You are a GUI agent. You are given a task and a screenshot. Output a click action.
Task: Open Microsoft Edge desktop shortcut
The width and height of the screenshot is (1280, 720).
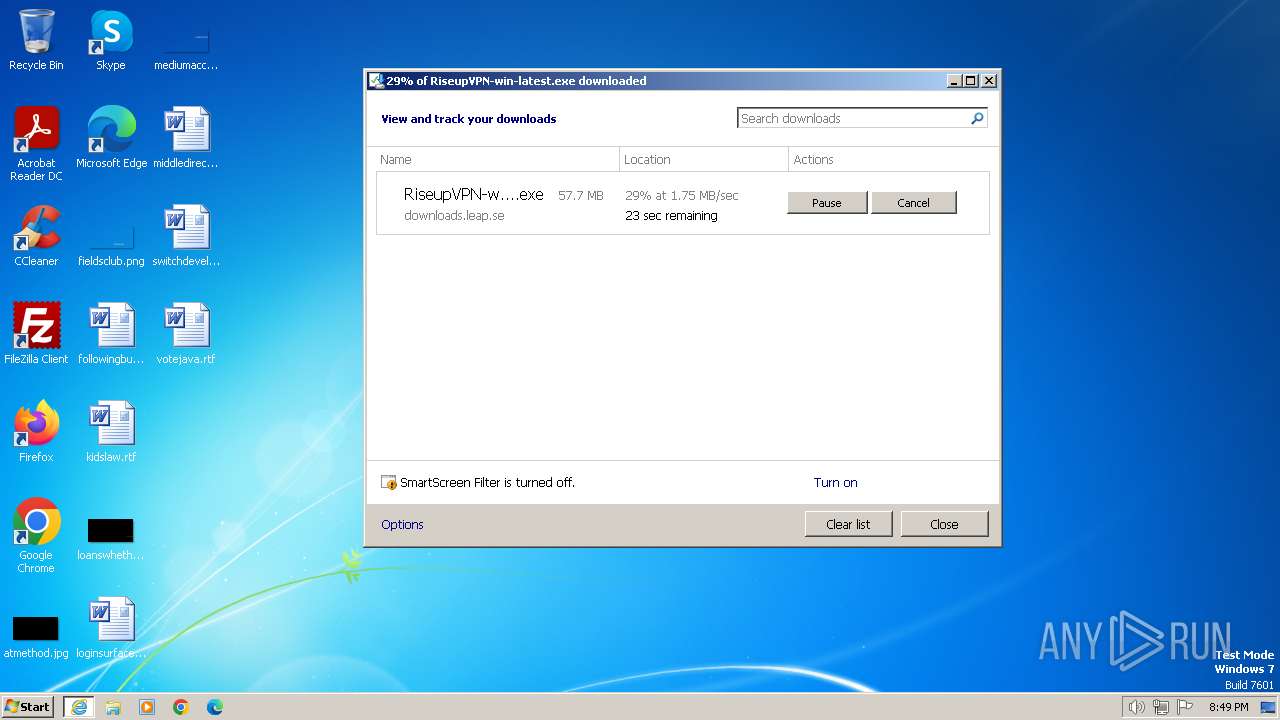(111, 138)
